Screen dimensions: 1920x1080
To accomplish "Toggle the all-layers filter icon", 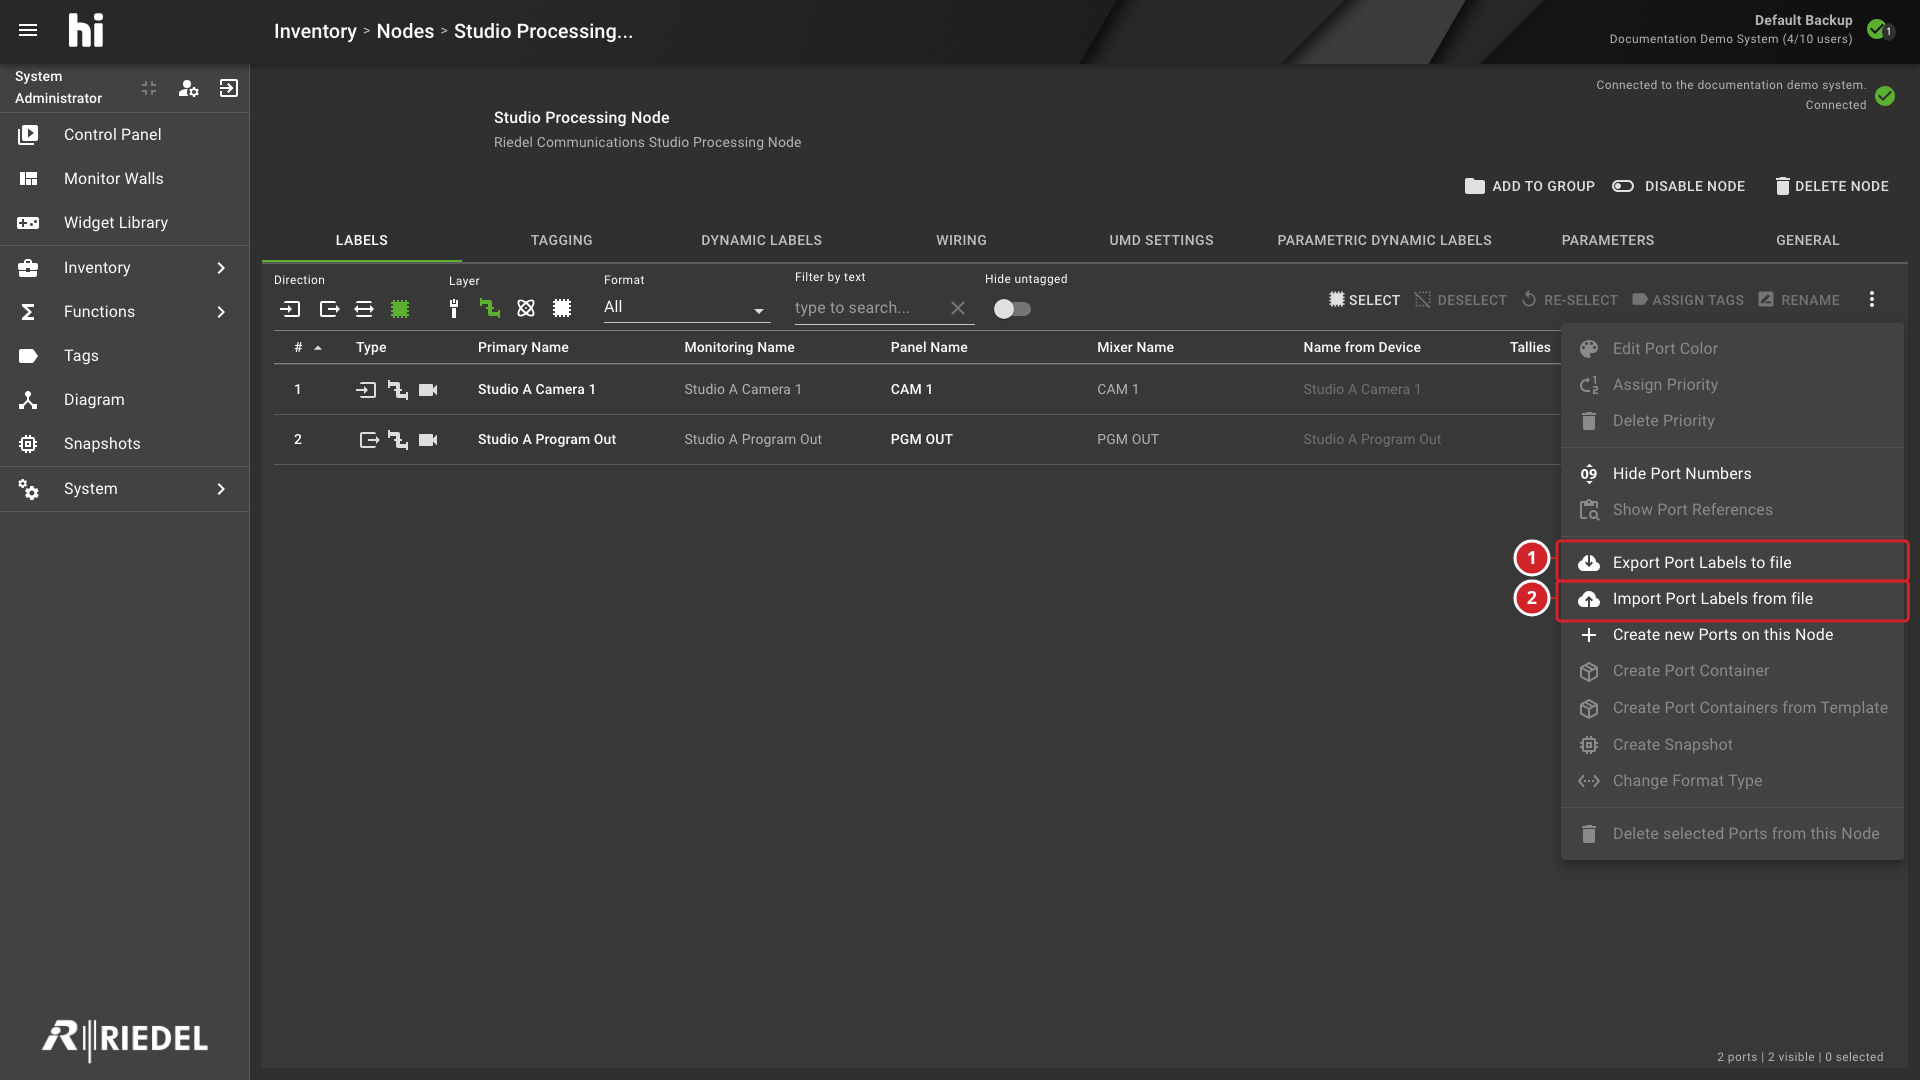I will [562, 309].
